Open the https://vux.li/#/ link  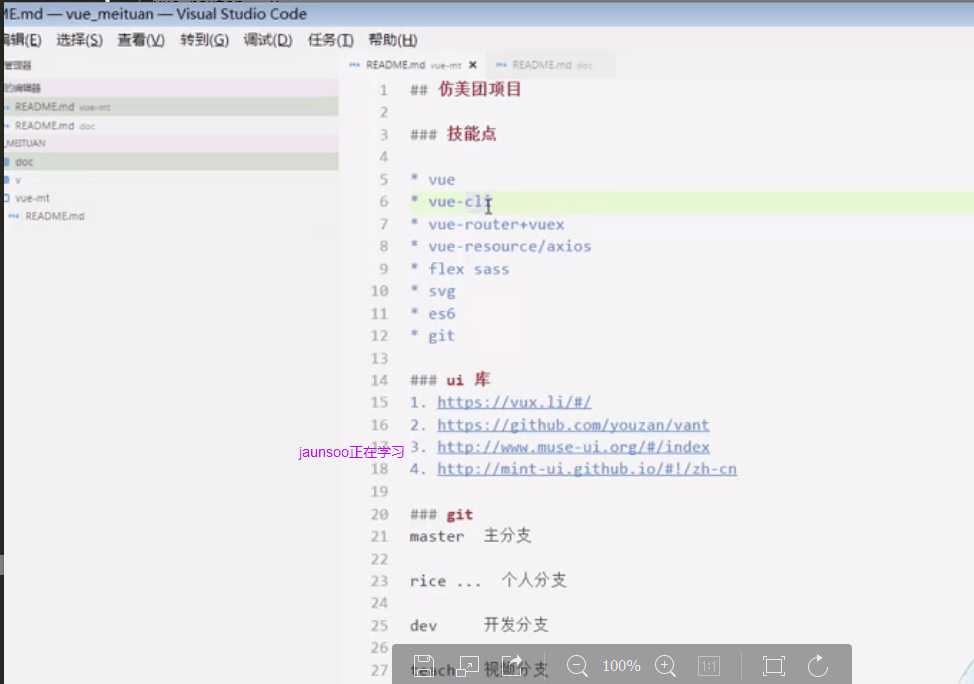click(514, 403)
